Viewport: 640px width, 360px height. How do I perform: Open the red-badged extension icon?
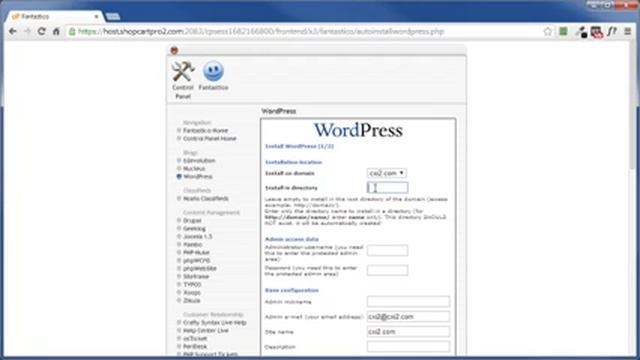[596, 31]
